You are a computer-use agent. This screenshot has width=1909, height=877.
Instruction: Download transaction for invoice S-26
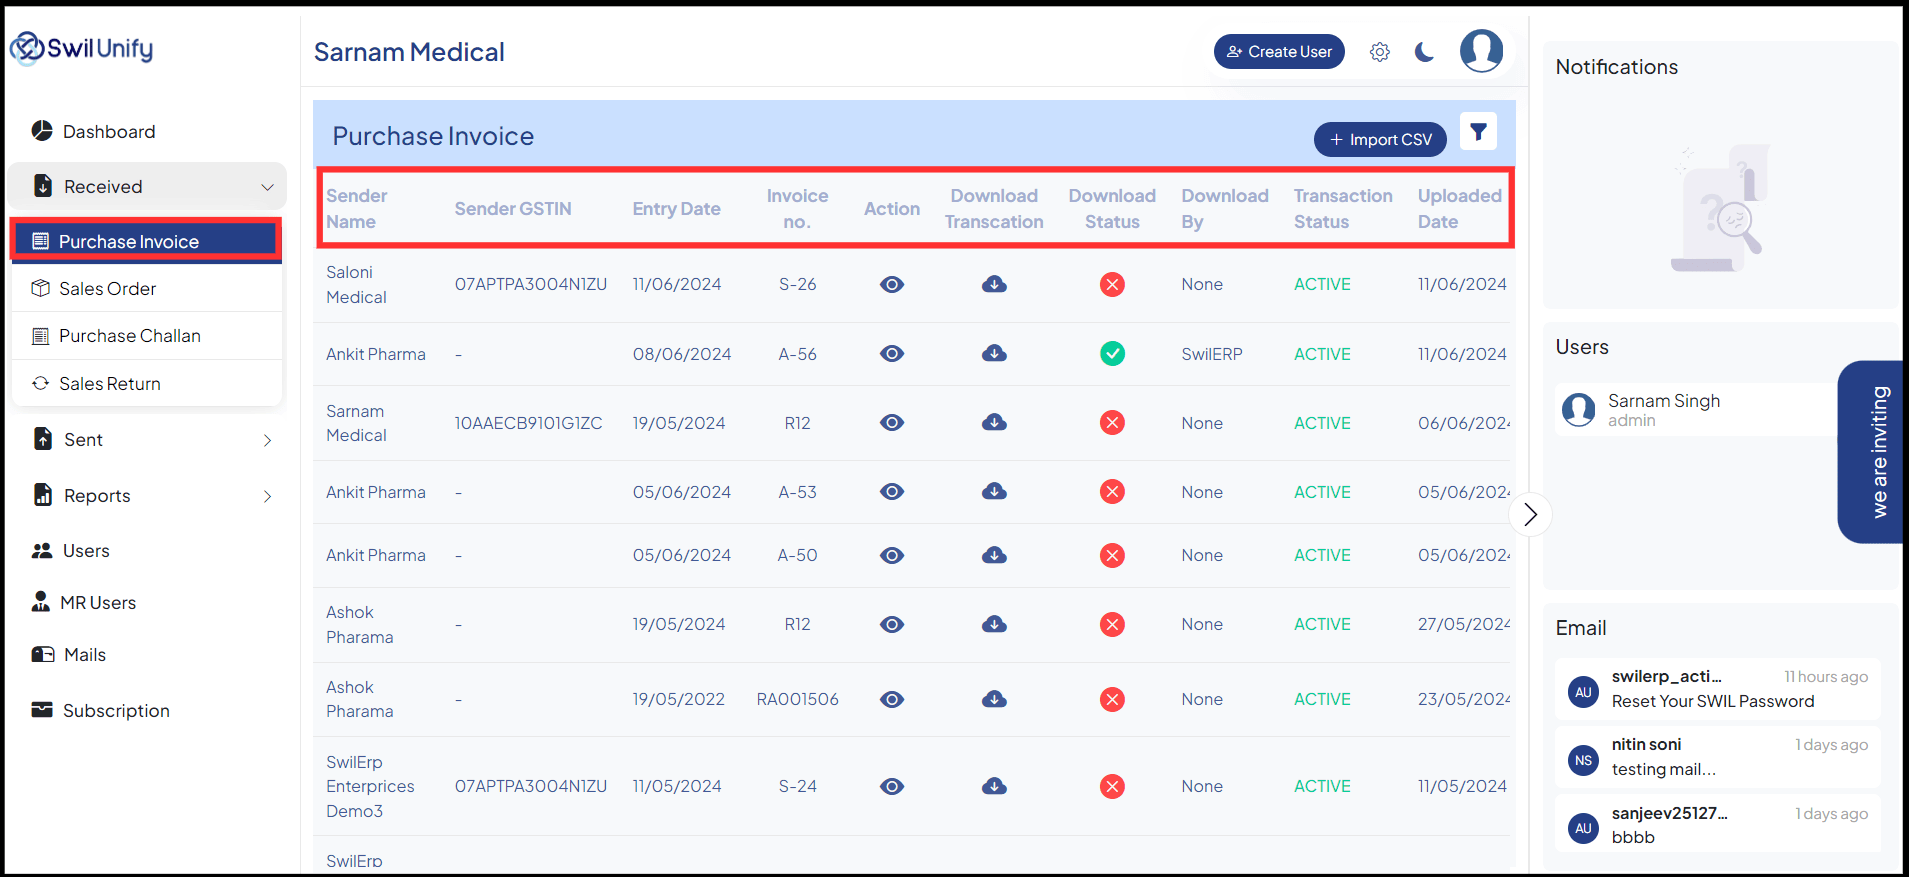coord(994,285)
